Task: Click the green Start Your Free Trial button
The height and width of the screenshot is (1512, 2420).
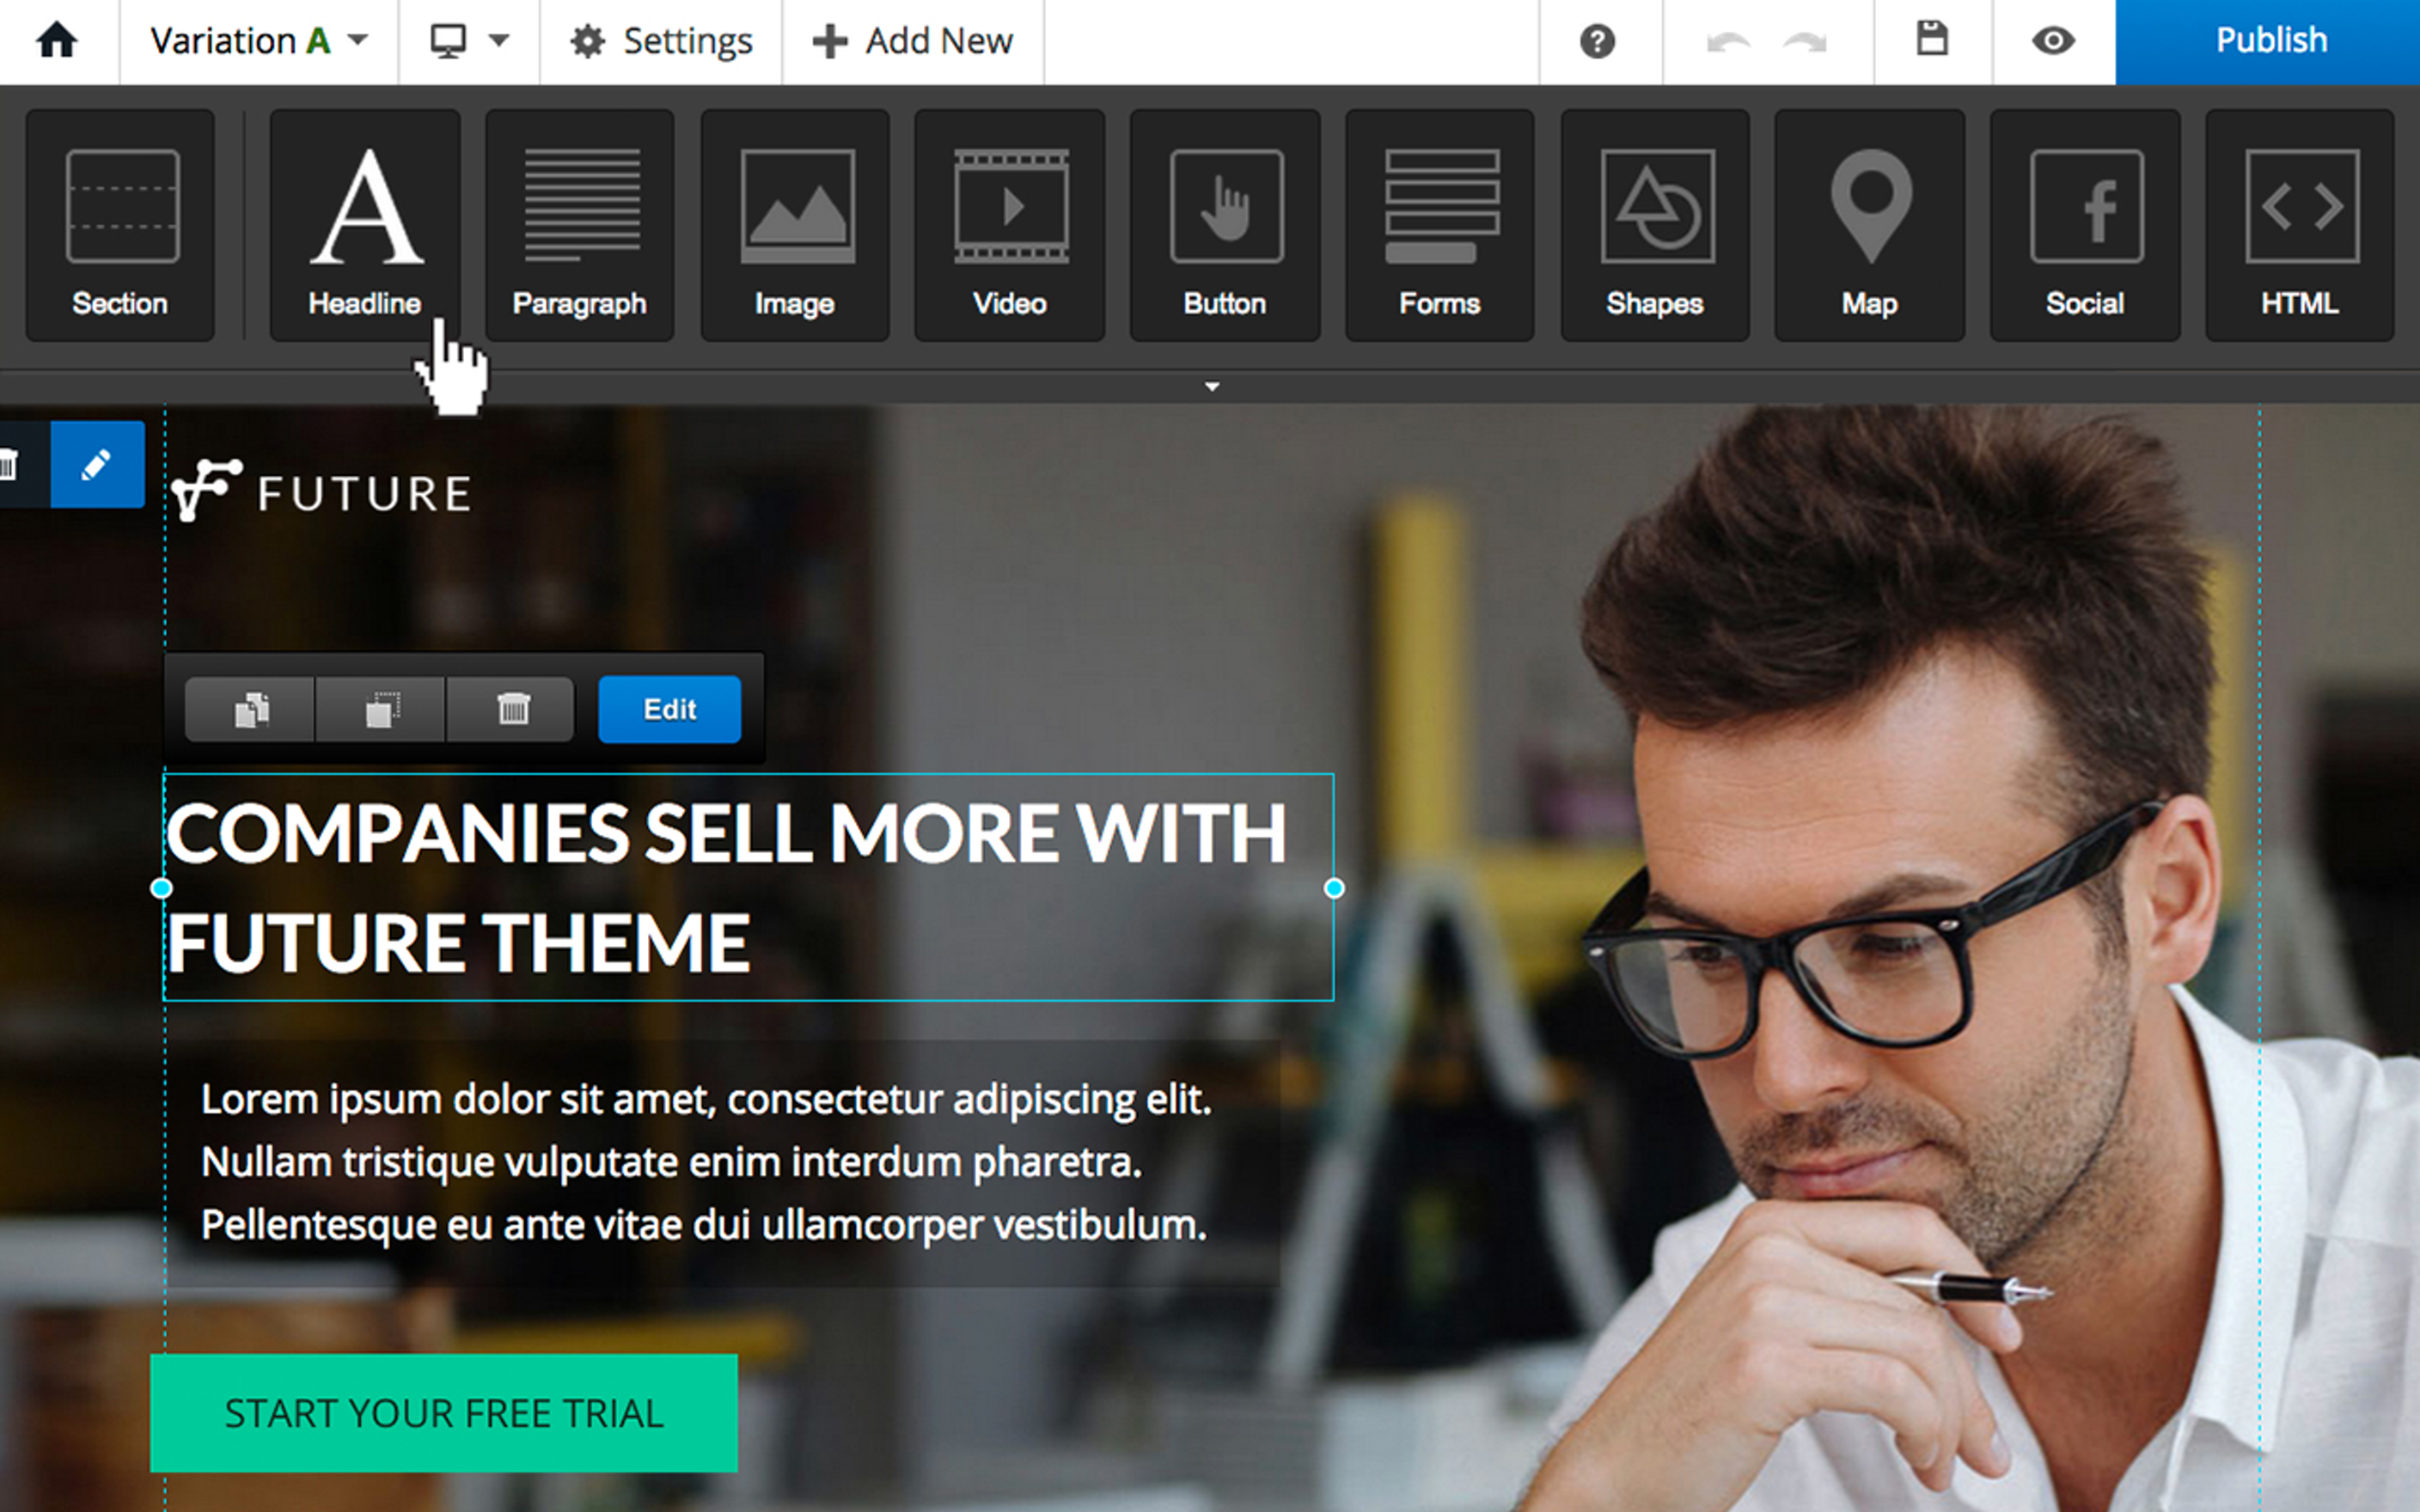Action: click(x=444, y=1412)
